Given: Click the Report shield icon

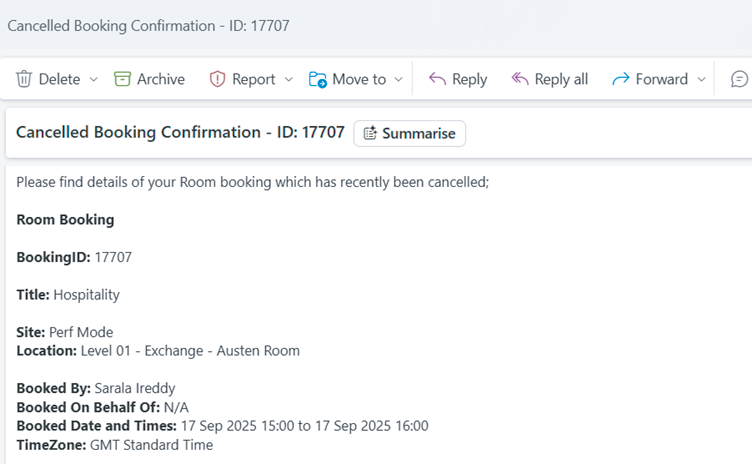Looking at the screenshot, I should [217, 79].
